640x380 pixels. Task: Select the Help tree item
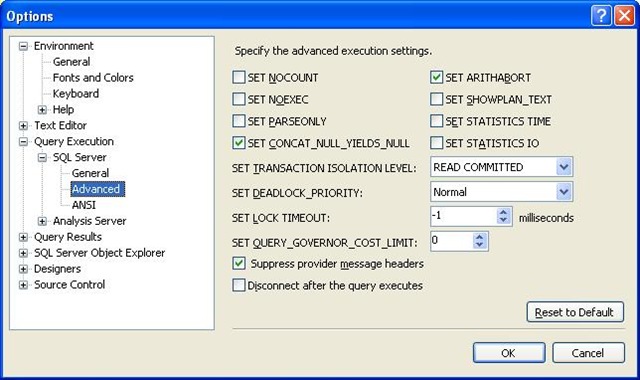63,109
